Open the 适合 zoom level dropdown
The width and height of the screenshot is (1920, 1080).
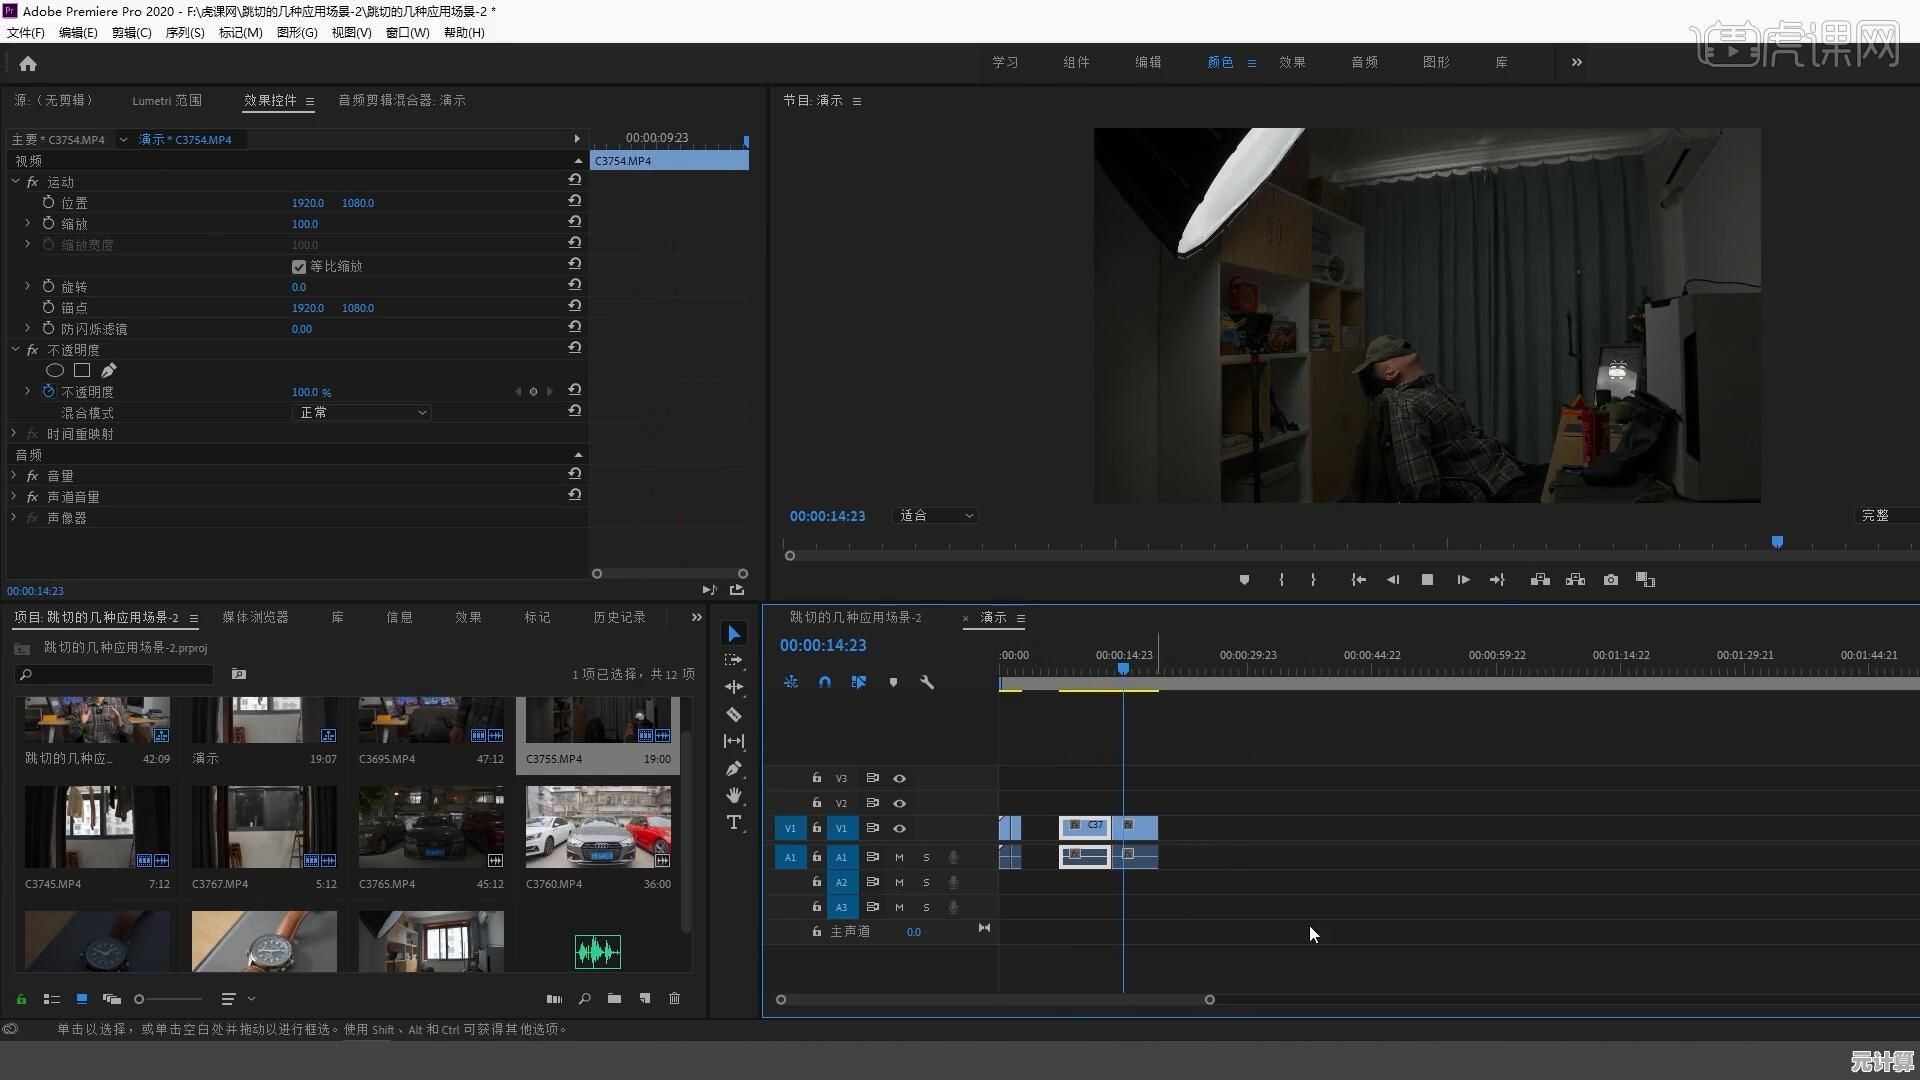[936, 516]
